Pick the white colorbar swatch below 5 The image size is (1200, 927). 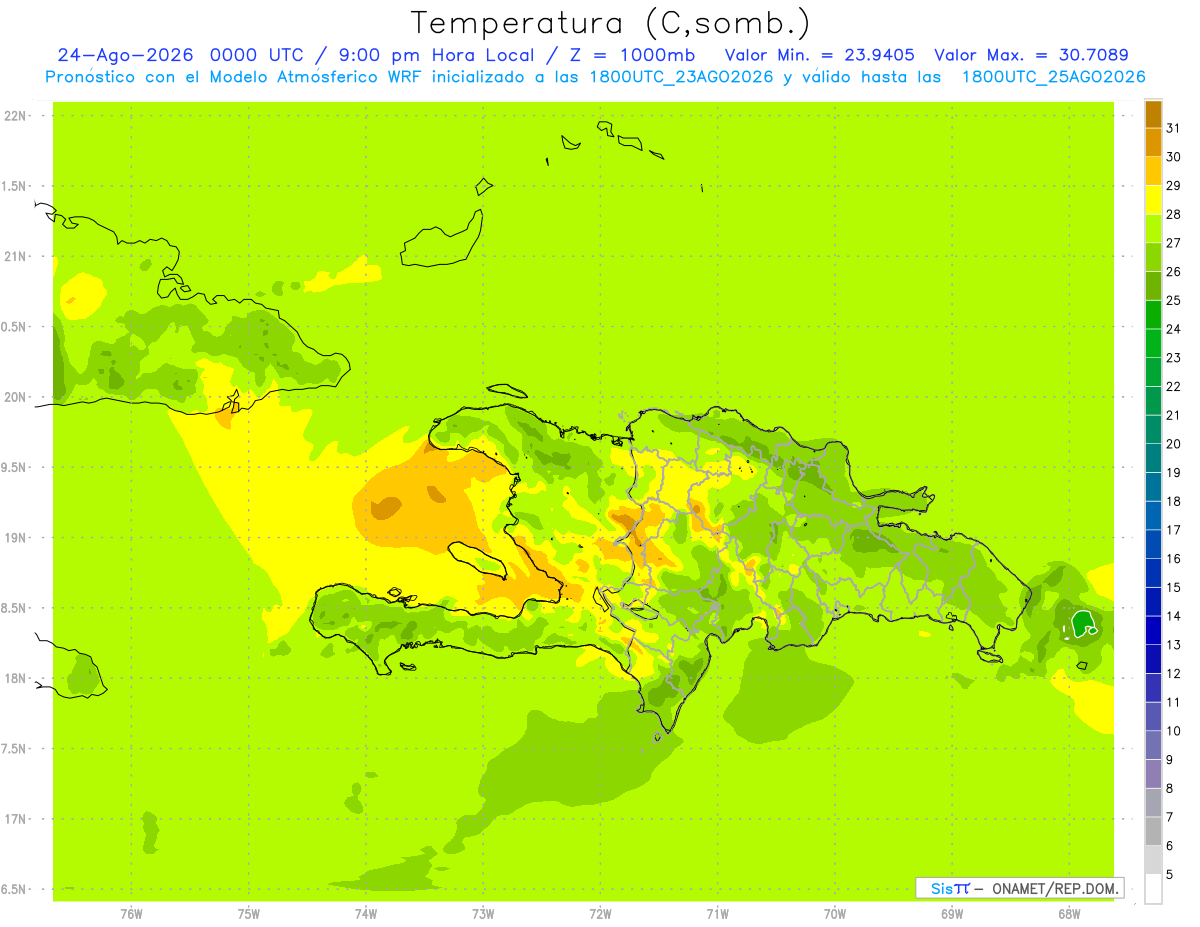[1153, 889]
